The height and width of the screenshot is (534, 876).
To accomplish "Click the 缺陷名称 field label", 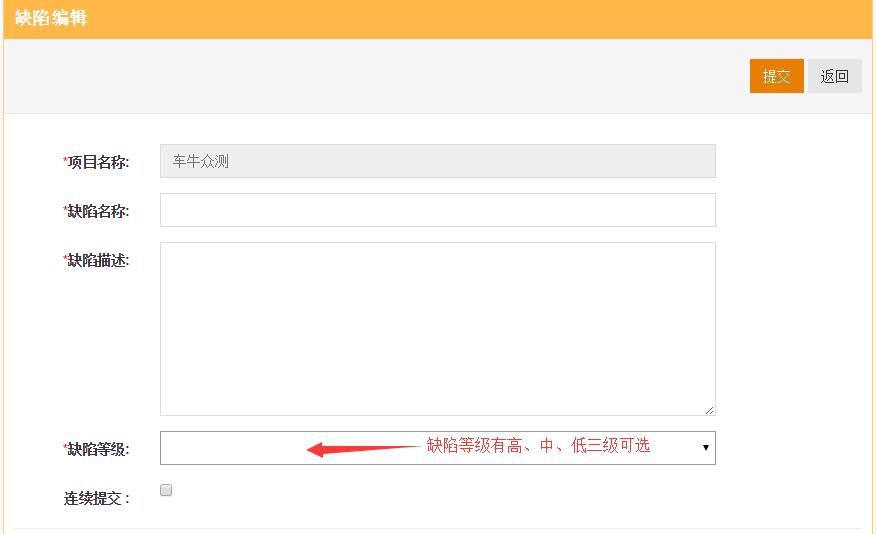I will [x=96, y=211].
